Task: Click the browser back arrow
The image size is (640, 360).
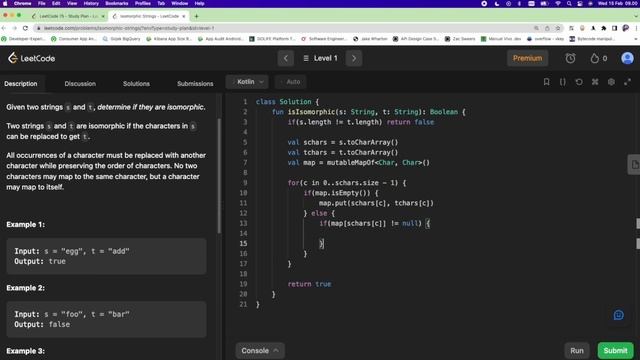Action: pos(4,28)
